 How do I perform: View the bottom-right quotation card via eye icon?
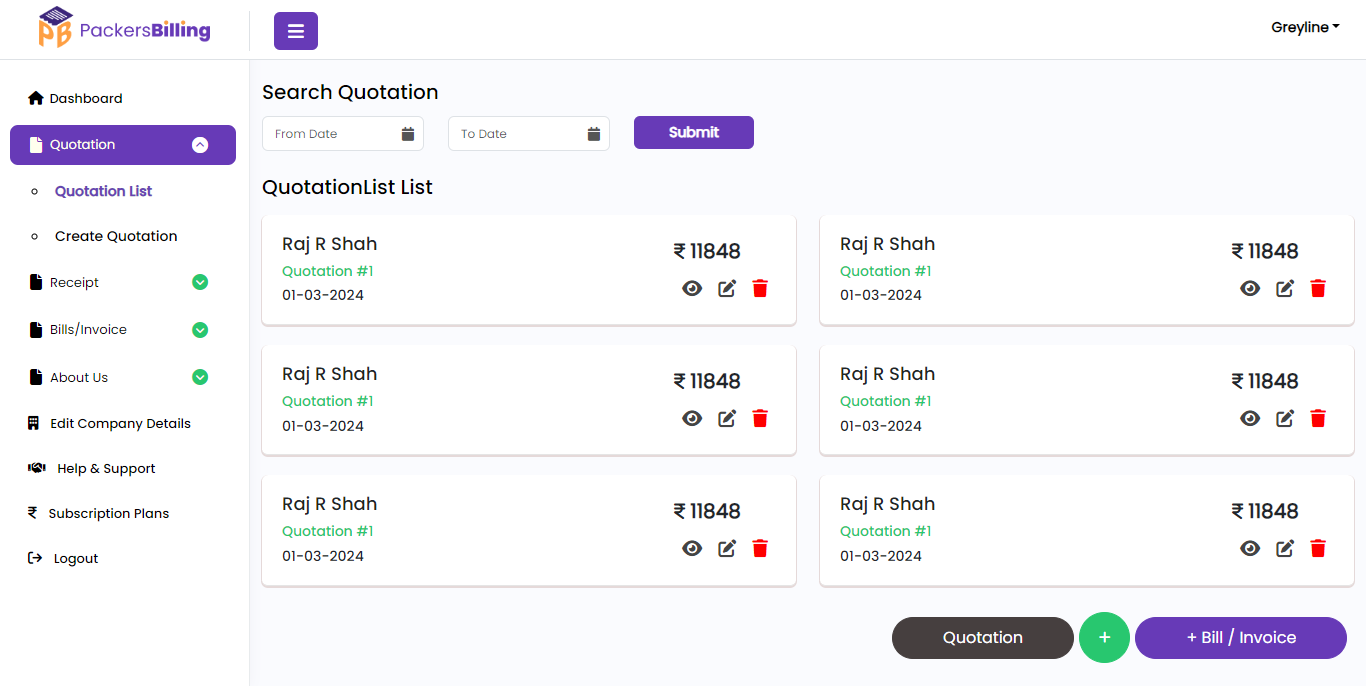[x=1250, y=548]
